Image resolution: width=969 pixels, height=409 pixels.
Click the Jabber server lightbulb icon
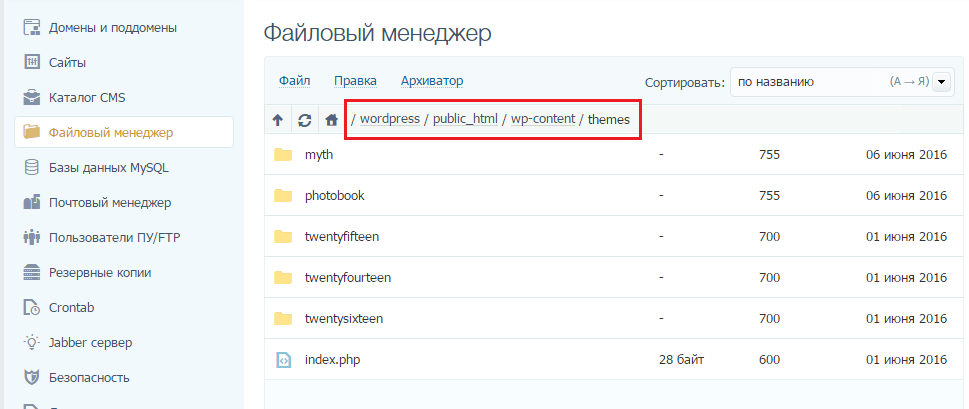[x=32, y=342]
